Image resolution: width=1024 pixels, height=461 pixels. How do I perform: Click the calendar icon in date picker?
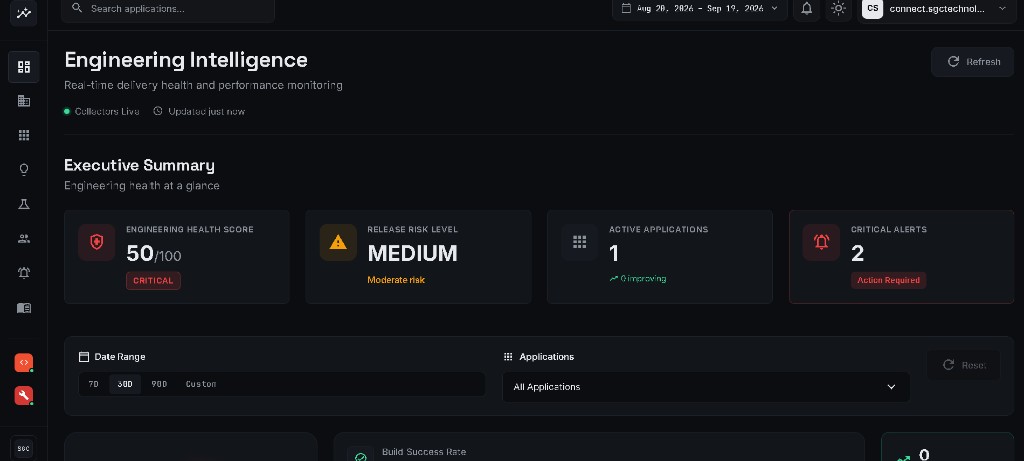[x=626, y=8]
